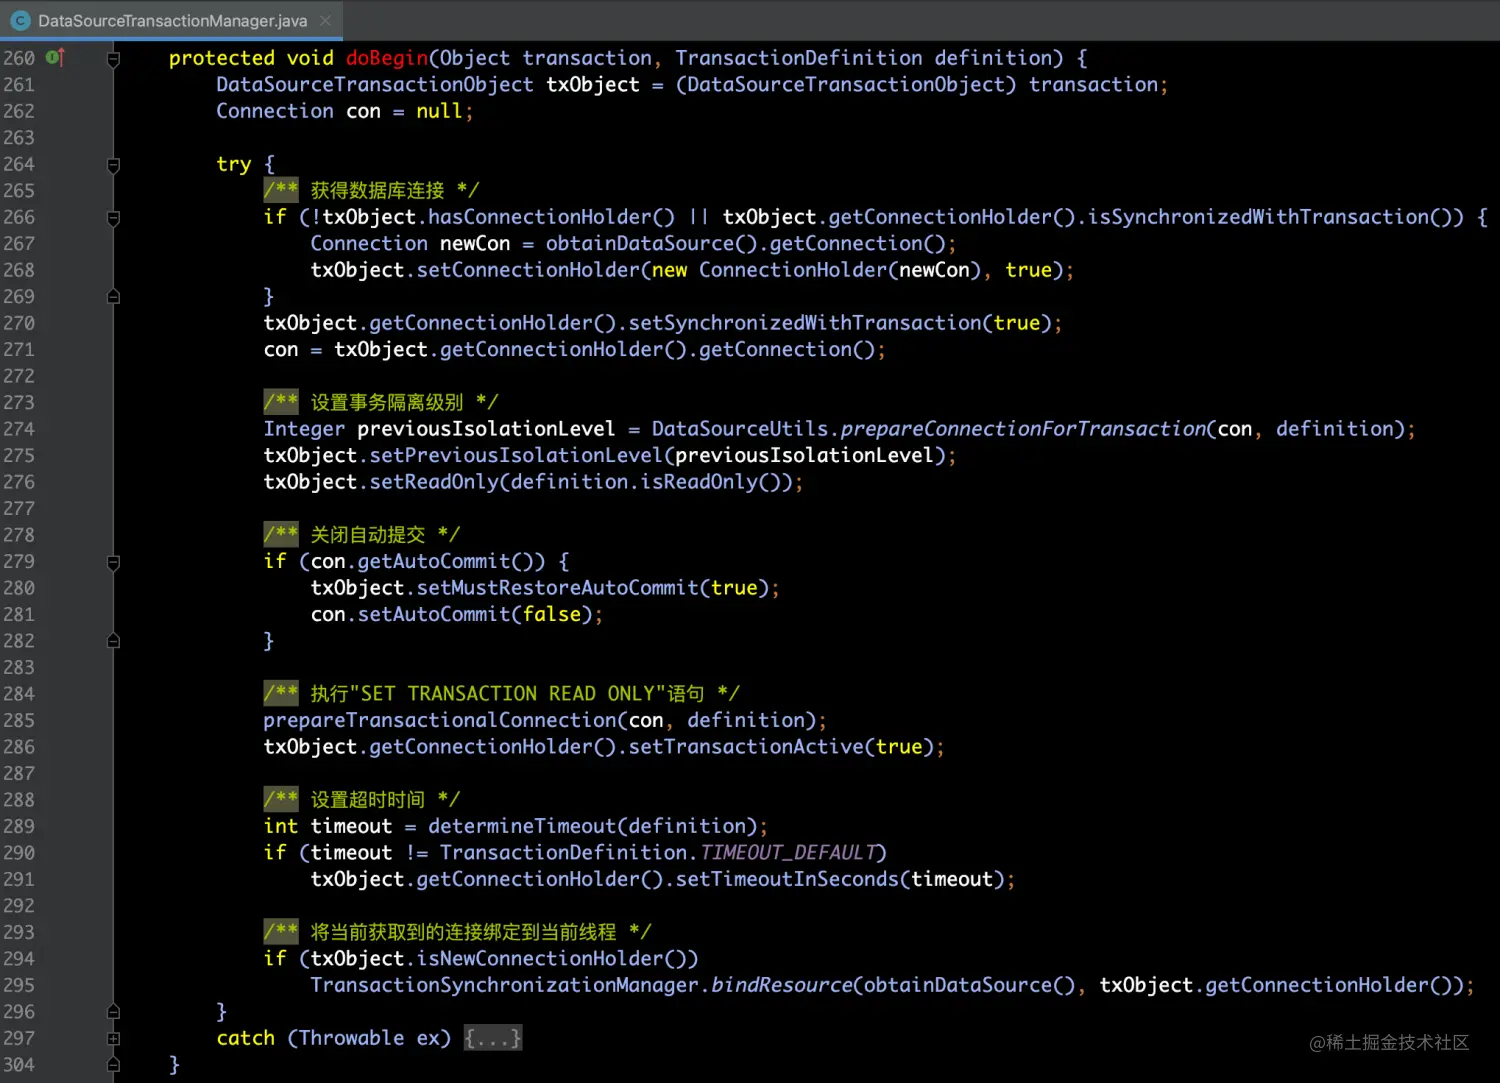Click determineTimeout method call
This screenshot has width=1500, height=1083.
tap(522, 826)
